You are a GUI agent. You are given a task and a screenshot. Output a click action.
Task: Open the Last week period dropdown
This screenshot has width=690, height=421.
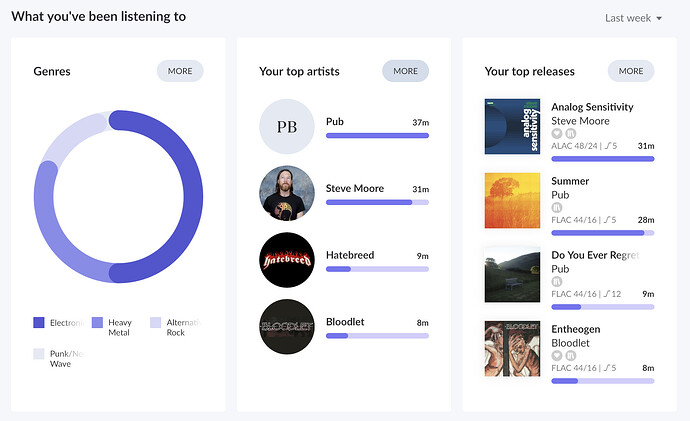tap(633, 18)
